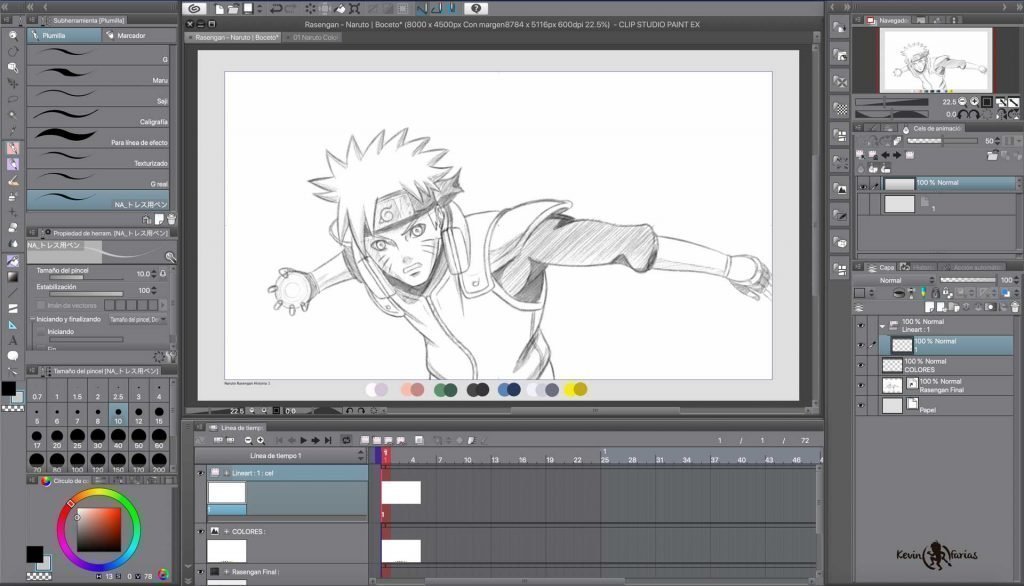Pick a color in the color wheel square
This screenshot has height=586, width=1024.
pos(99,530)
